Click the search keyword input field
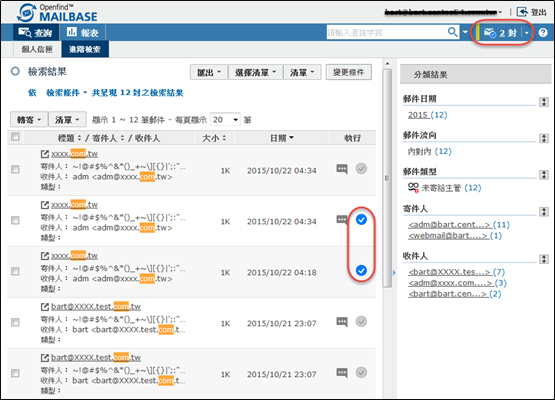The height and width of the screenshot is (400, 555). point(386,32)
